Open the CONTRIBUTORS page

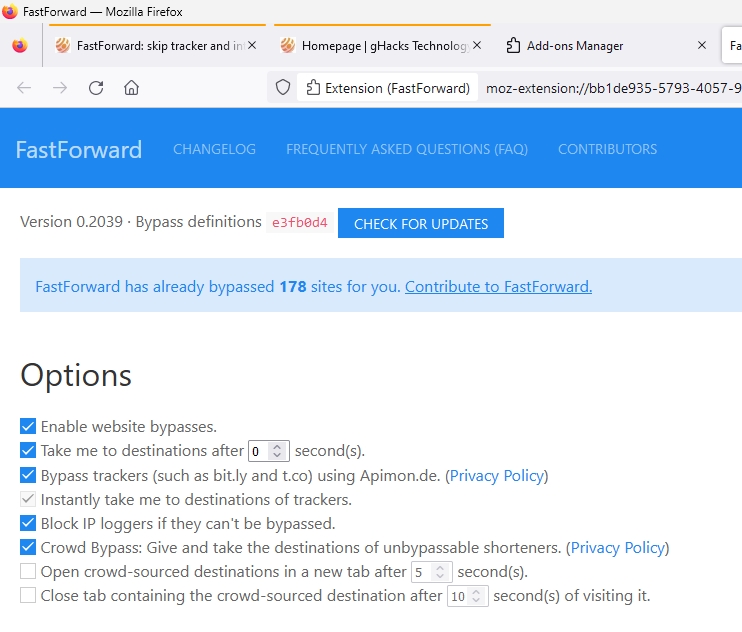[608, 149]
